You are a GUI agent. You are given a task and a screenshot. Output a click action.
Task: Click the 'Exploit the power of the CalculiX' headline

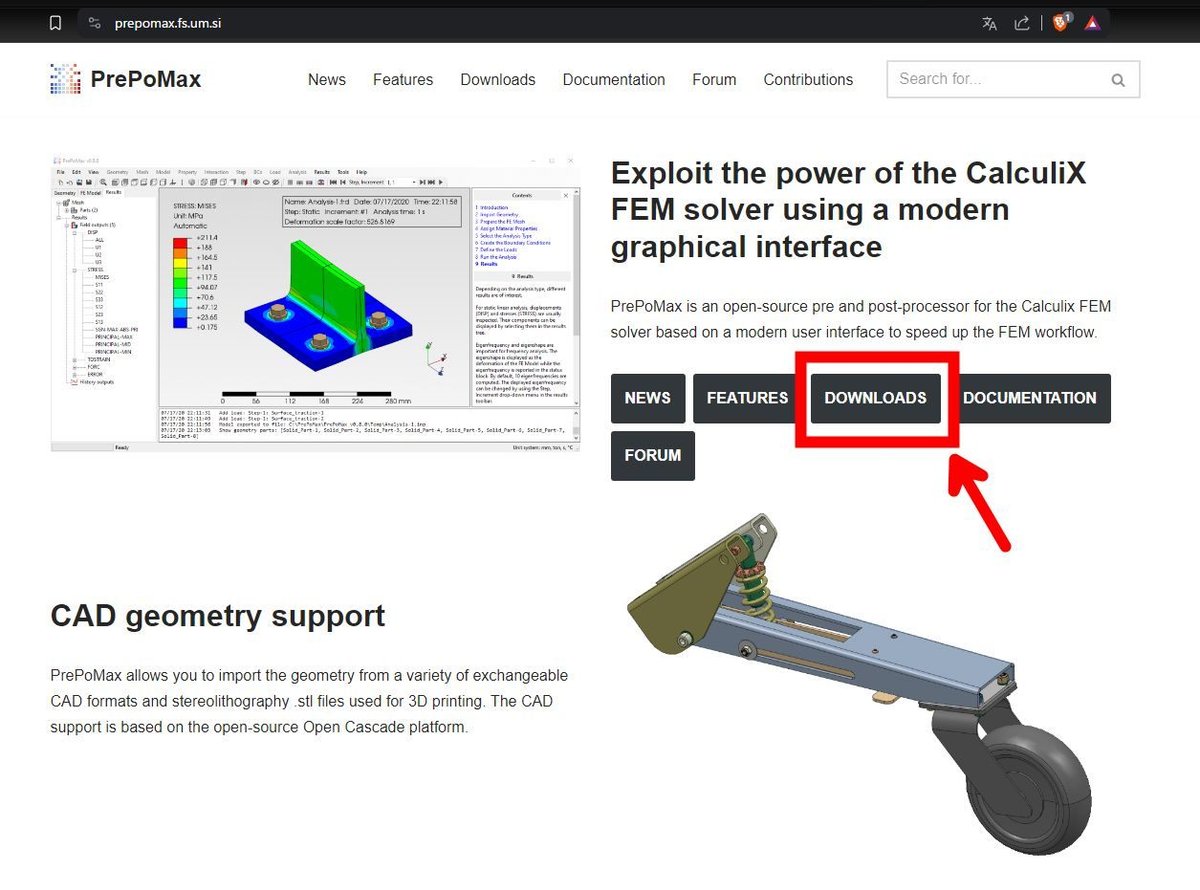849,209
